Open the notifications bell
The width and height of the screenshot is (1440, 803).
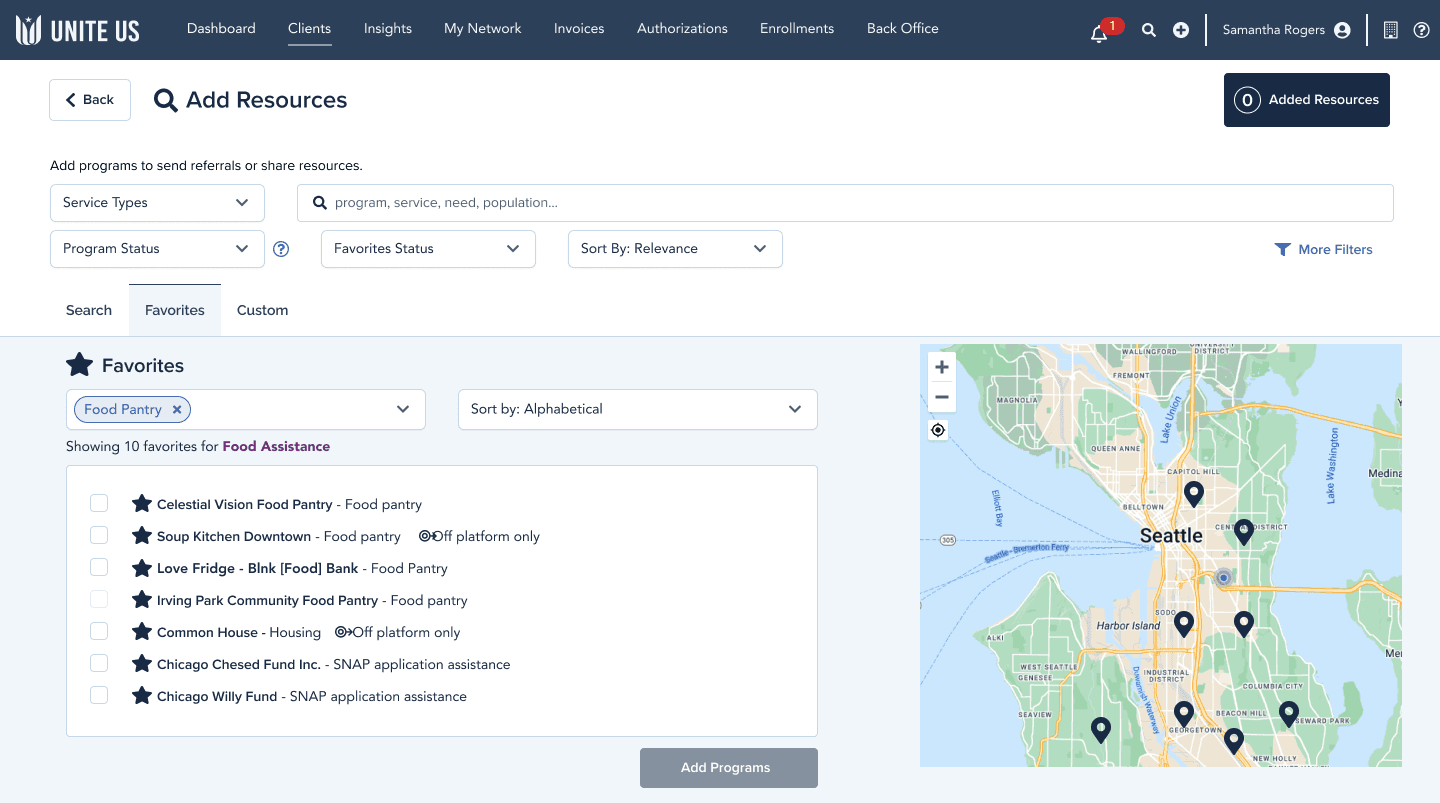1099,32
